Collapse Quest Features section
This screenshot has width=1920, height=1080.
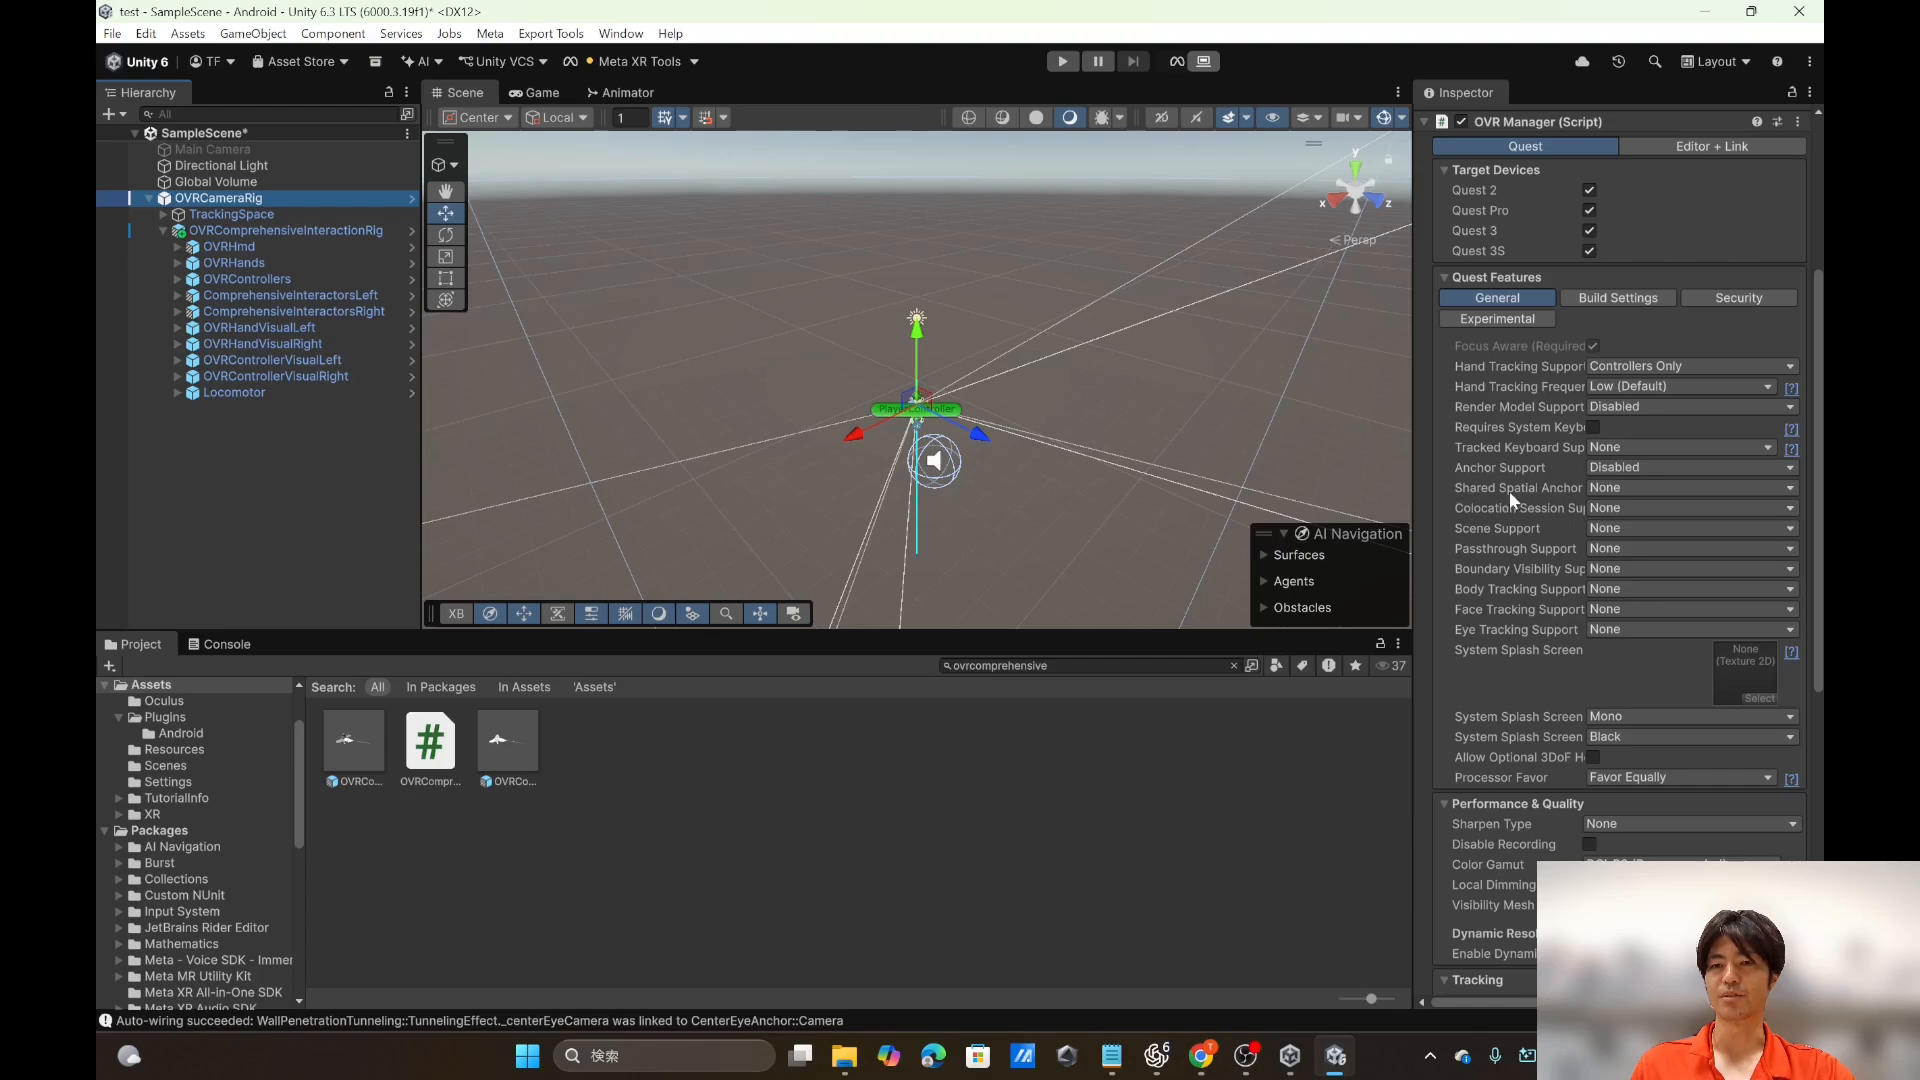(x=1444, y=278)
